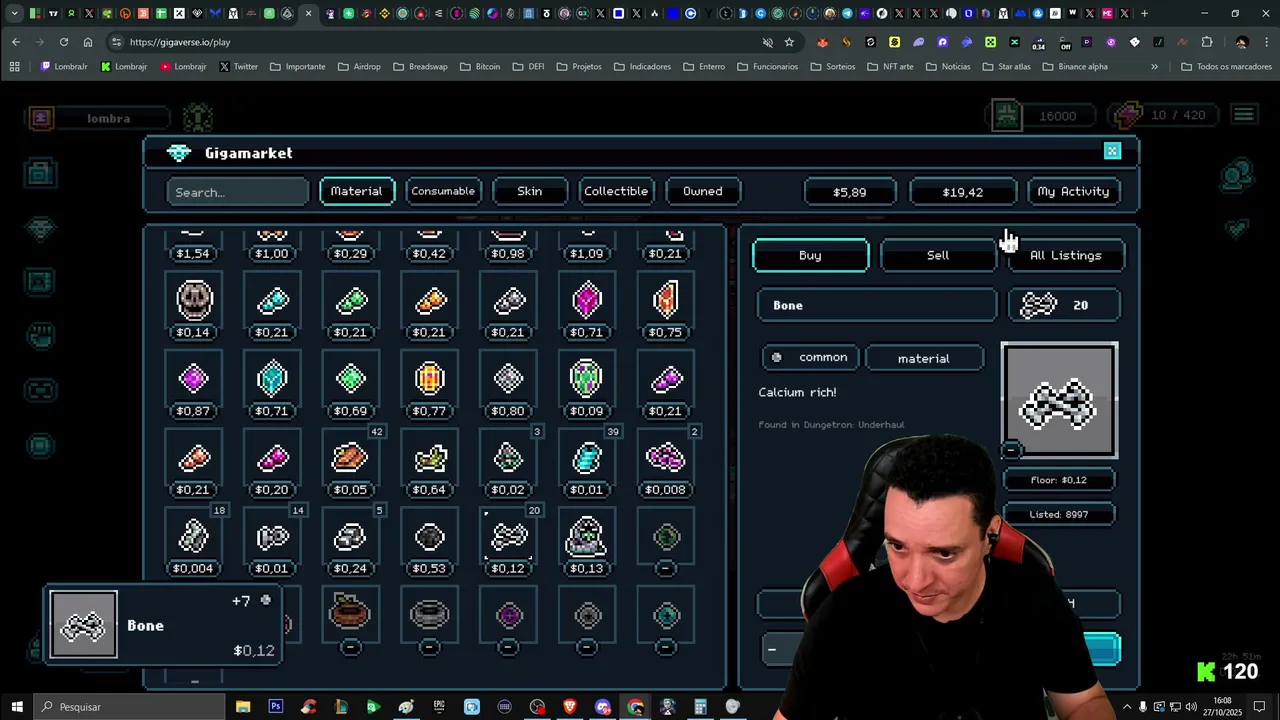1280x720 pixels.
Task: Click the Listed: 8997 label
Action: pos(1059,514)
